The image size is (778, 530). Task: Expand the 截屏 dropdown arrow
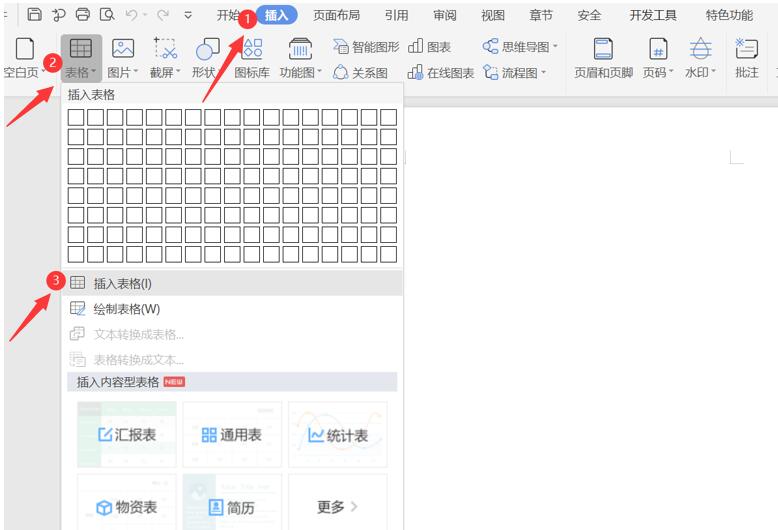pyautogui.click(x=178, y=72)
